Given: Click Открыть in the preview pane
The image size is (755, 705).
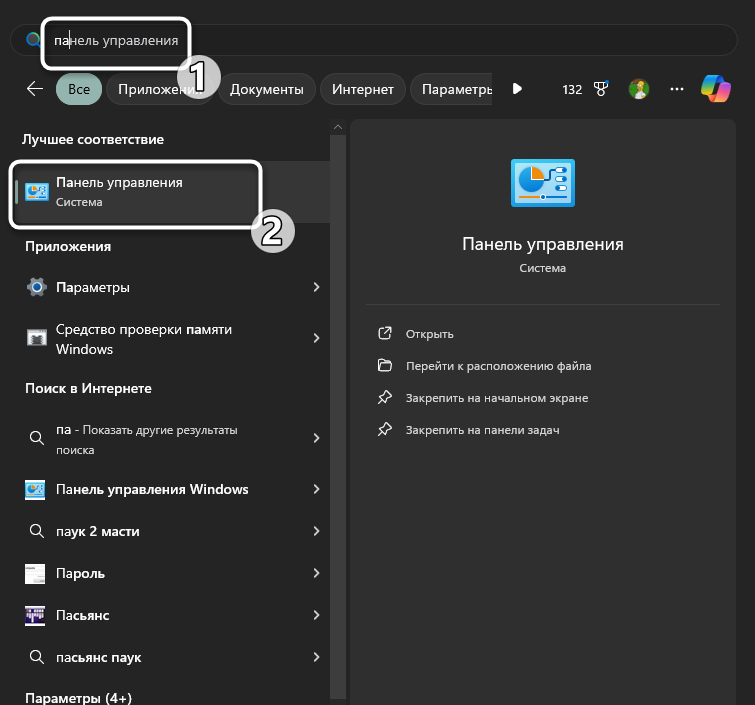Looking at the screenshot, I should click(429, 334).
